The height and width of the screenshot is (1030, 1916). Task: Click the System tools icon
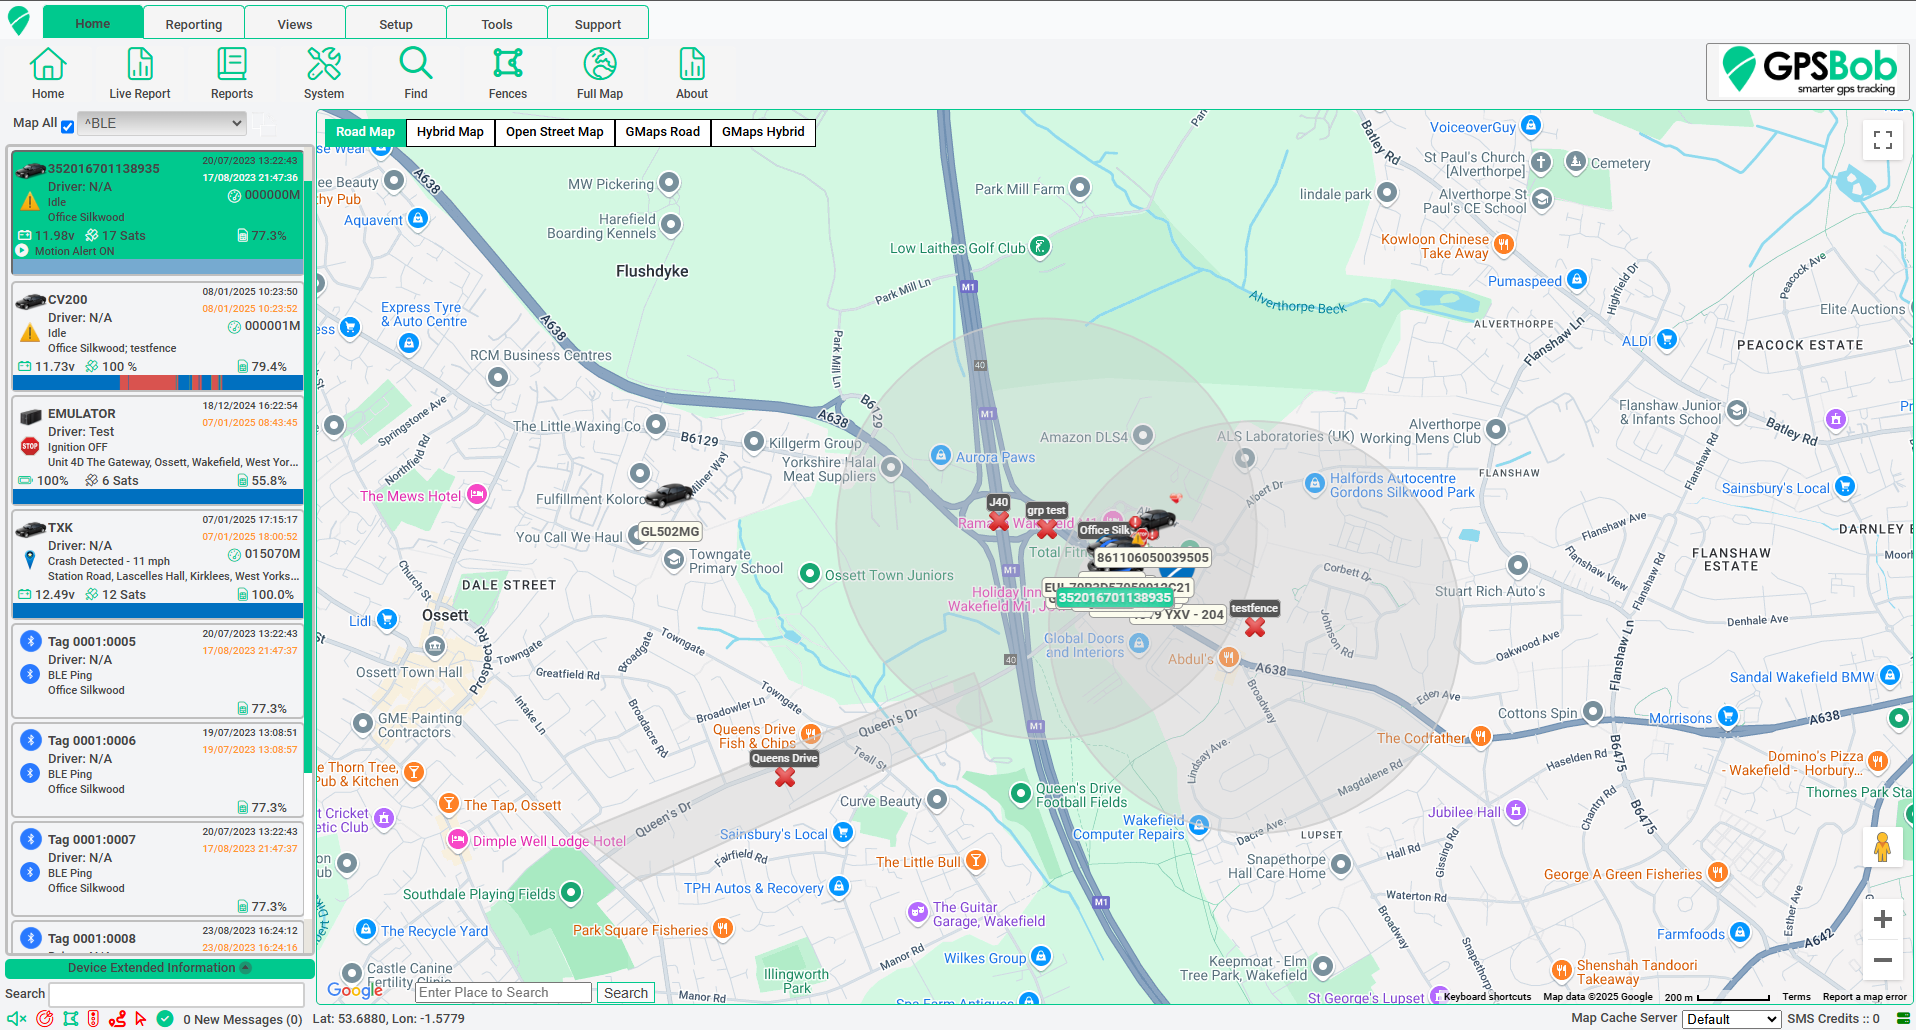click(324, 73)
